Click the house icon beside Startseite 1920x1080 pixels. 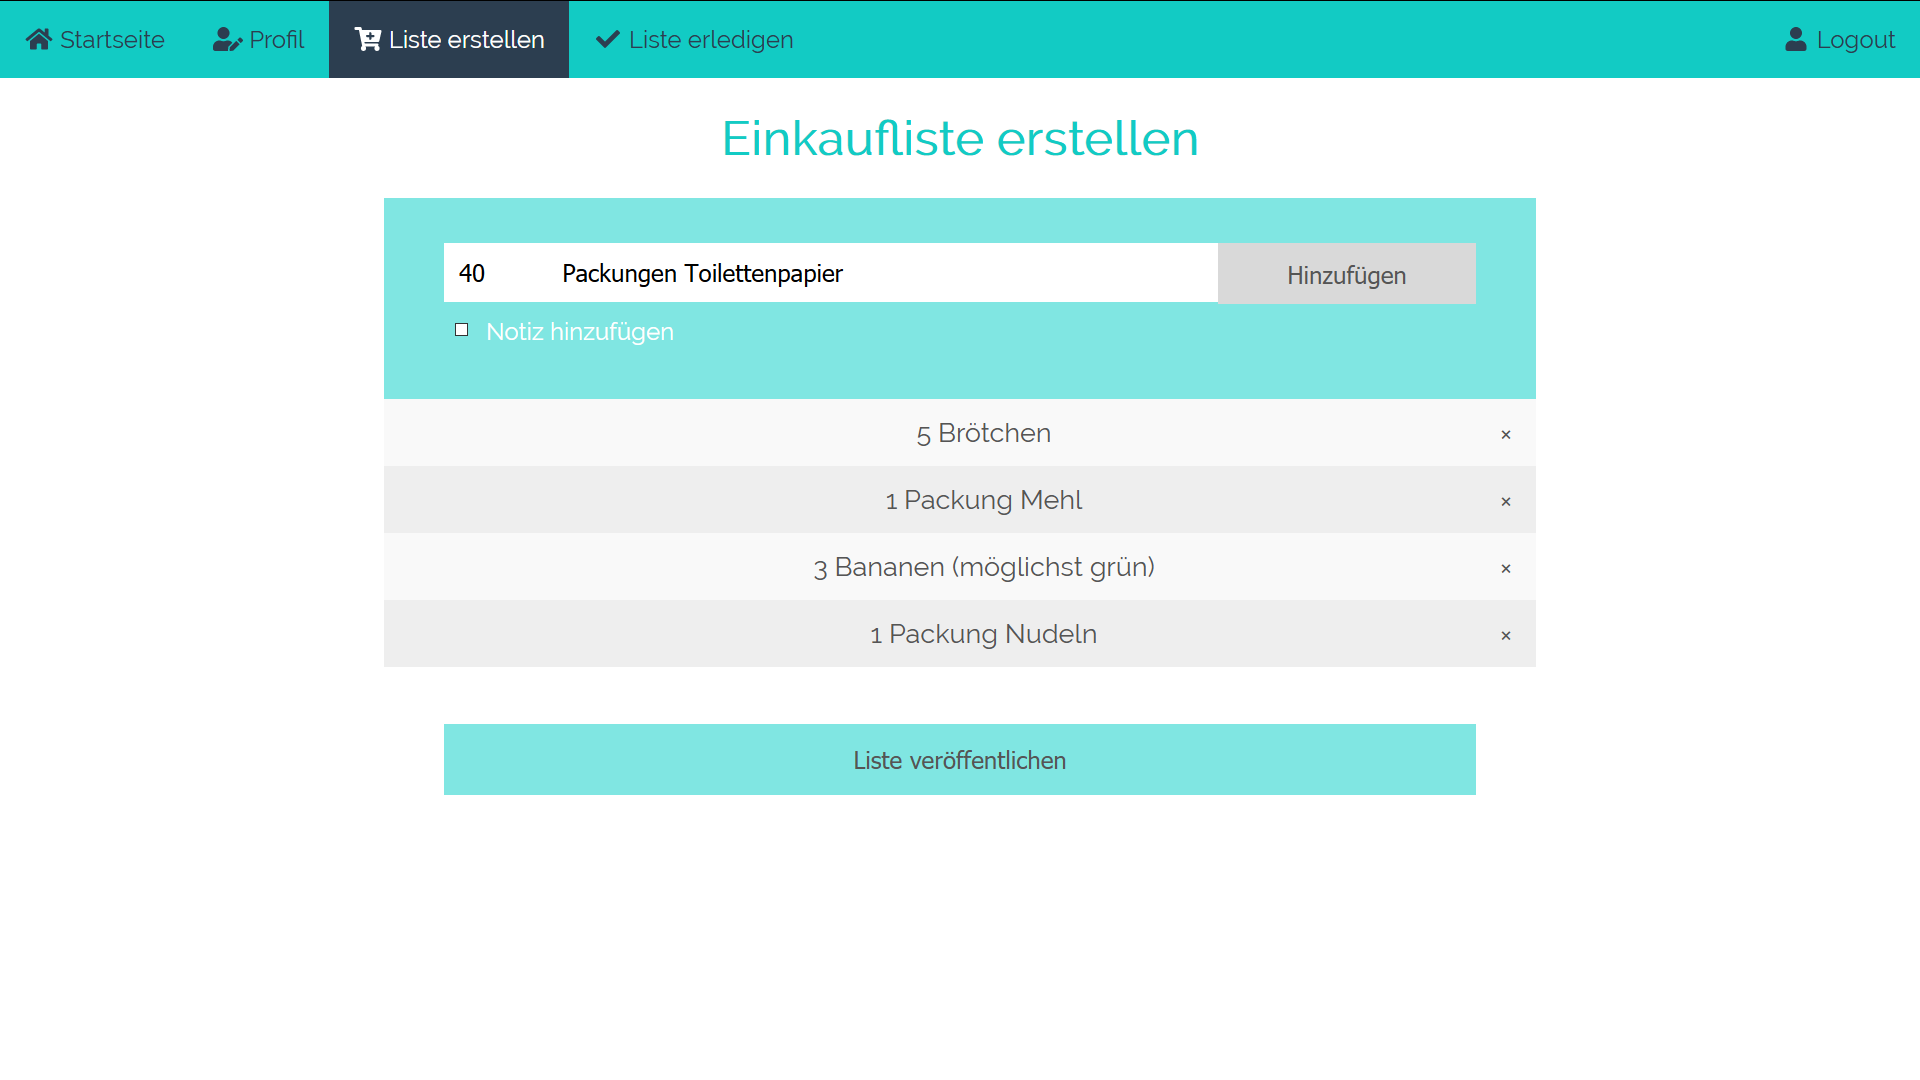39,39
